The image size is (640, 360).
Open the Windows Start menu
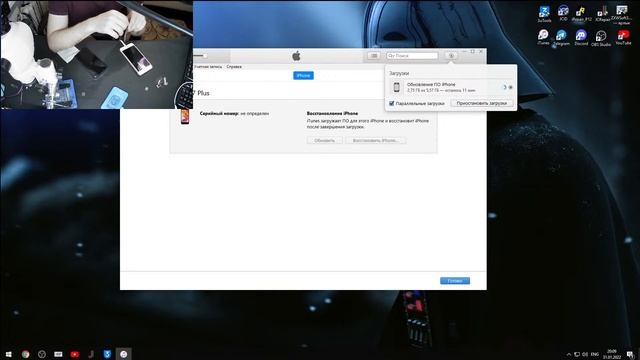coord(8,354)
